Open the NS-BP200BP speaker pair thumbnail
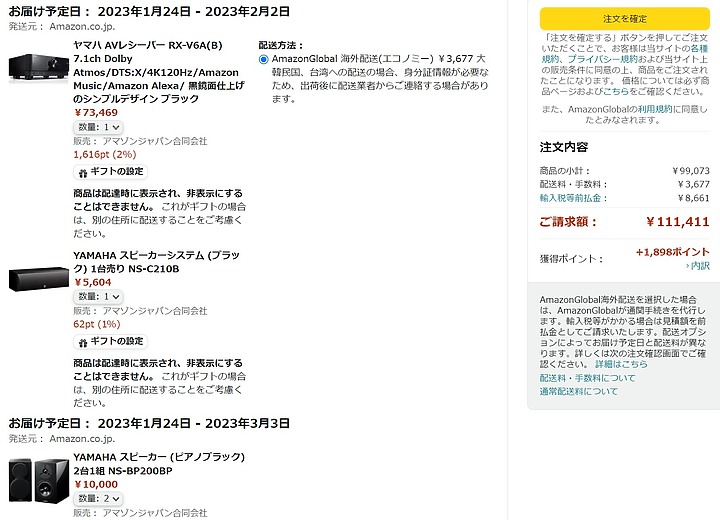 coord(39,480)
